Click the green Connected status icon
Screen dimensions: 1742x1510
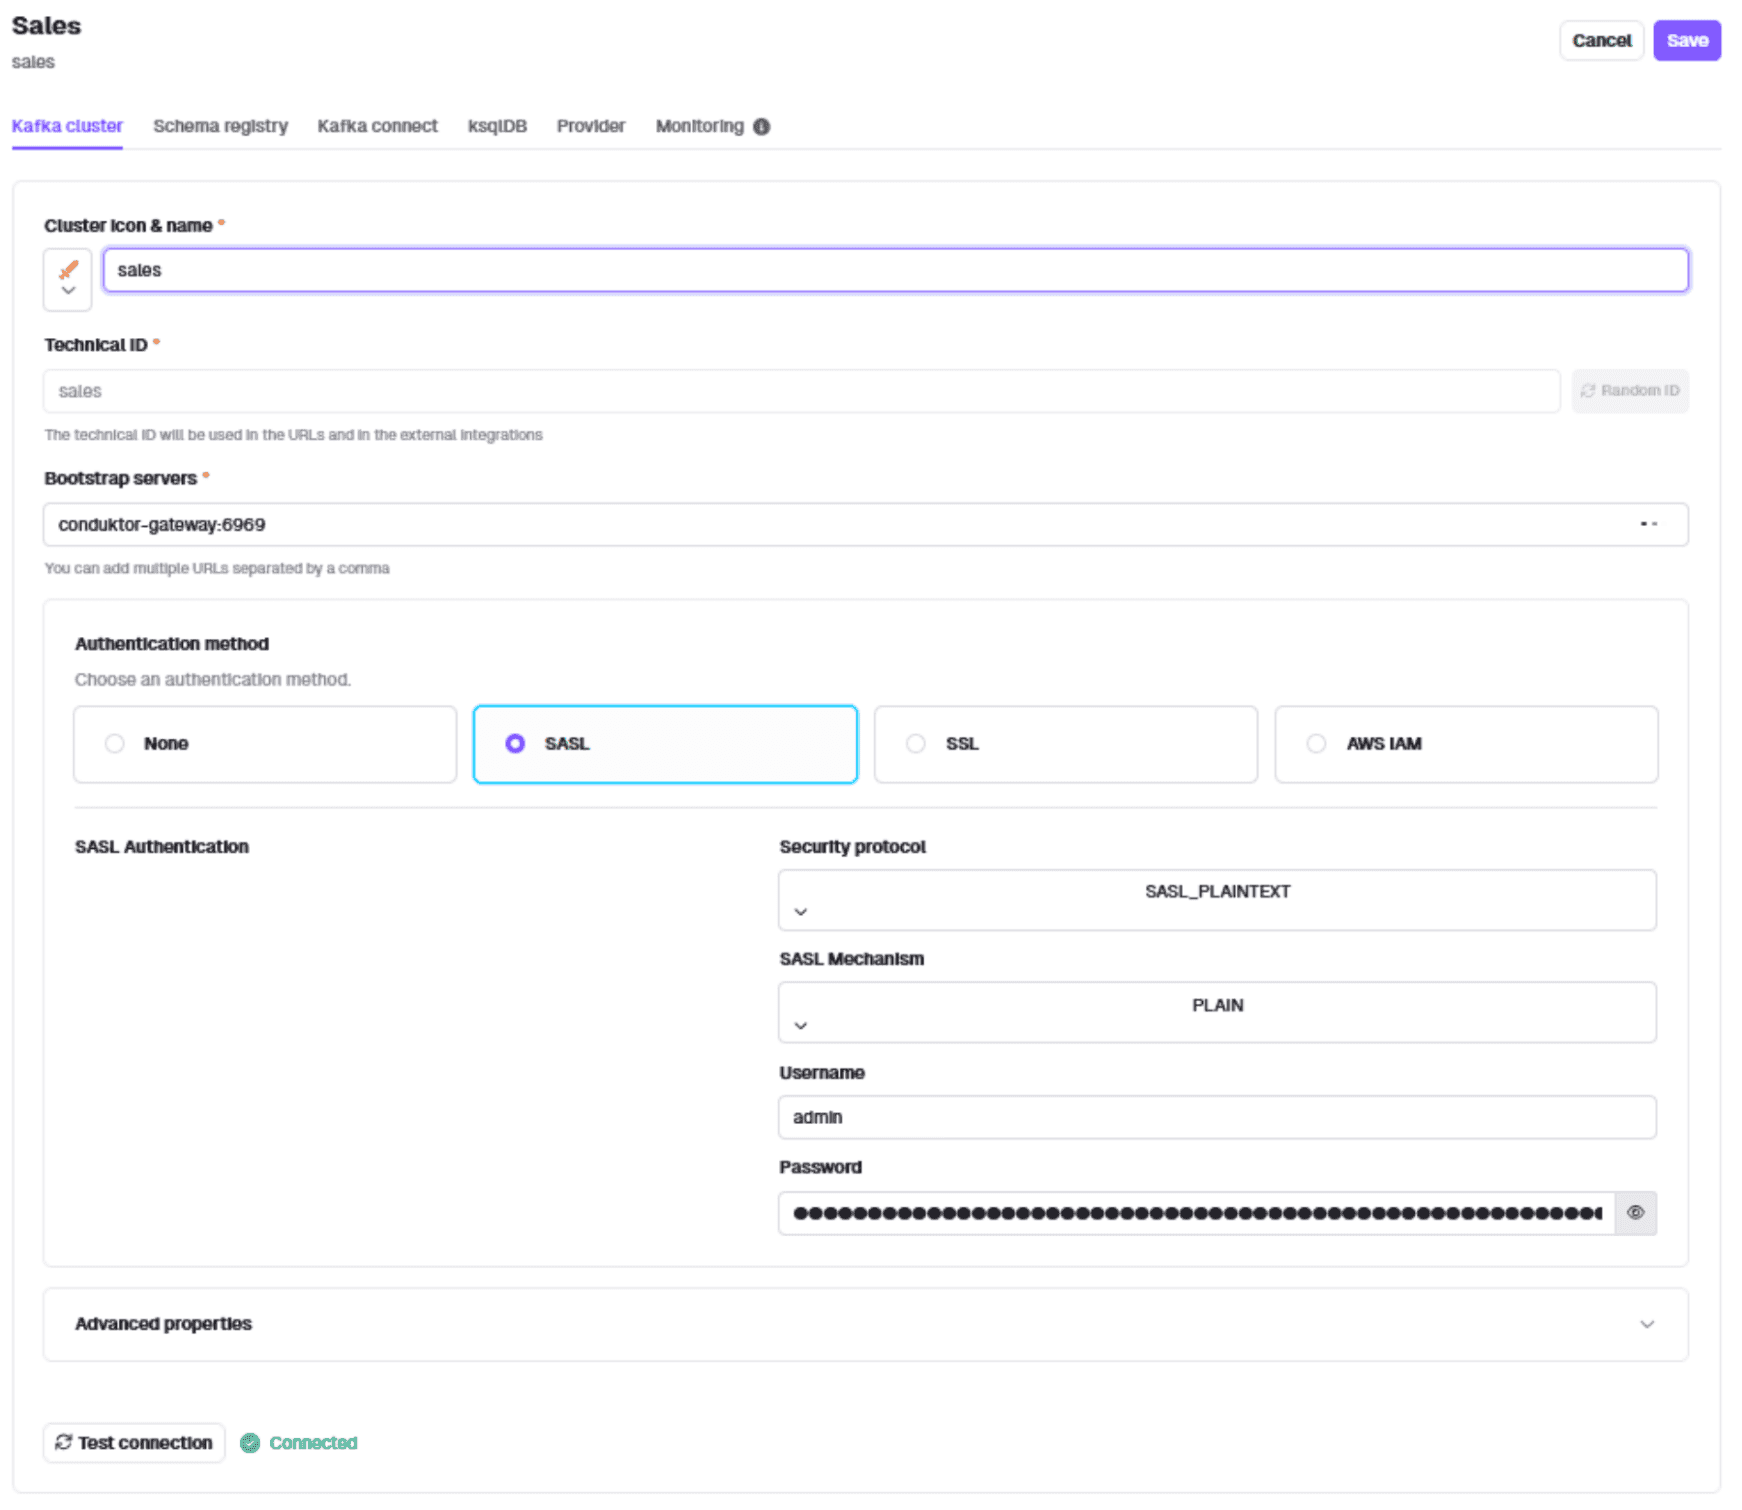(x=250, y=1443)
